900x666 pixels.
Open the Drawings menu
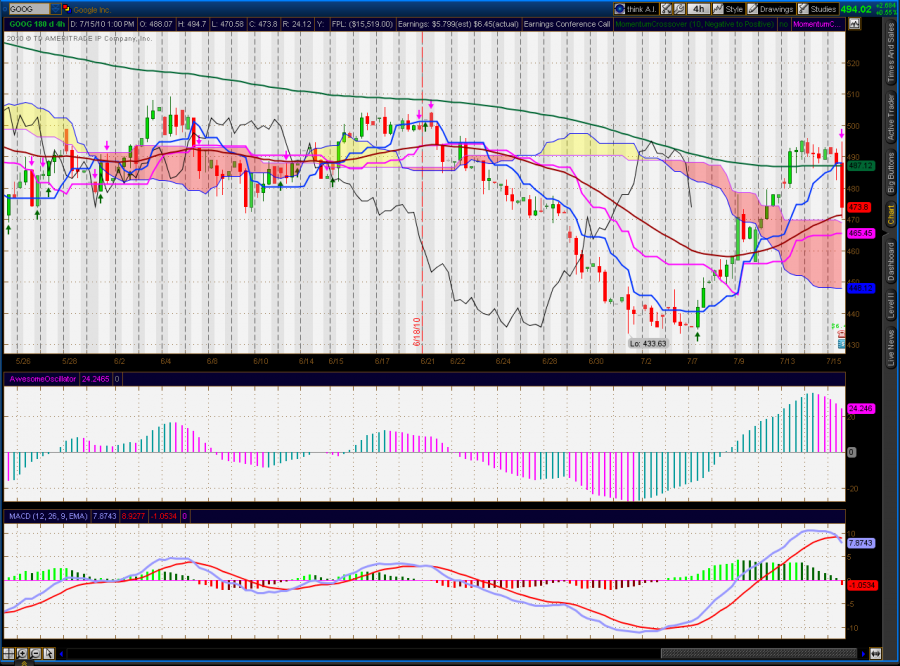click(771, 9)
